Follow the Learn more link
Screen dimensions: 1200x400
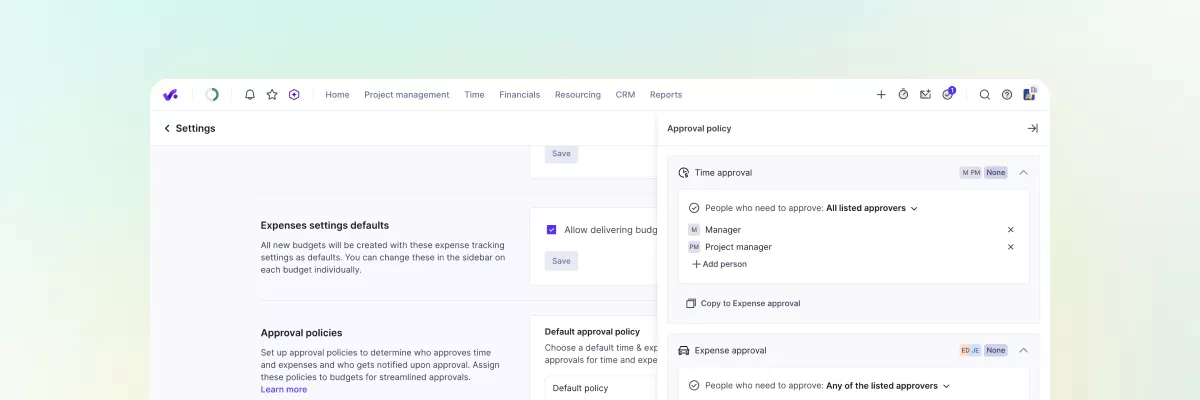click(x=284, y=390)
